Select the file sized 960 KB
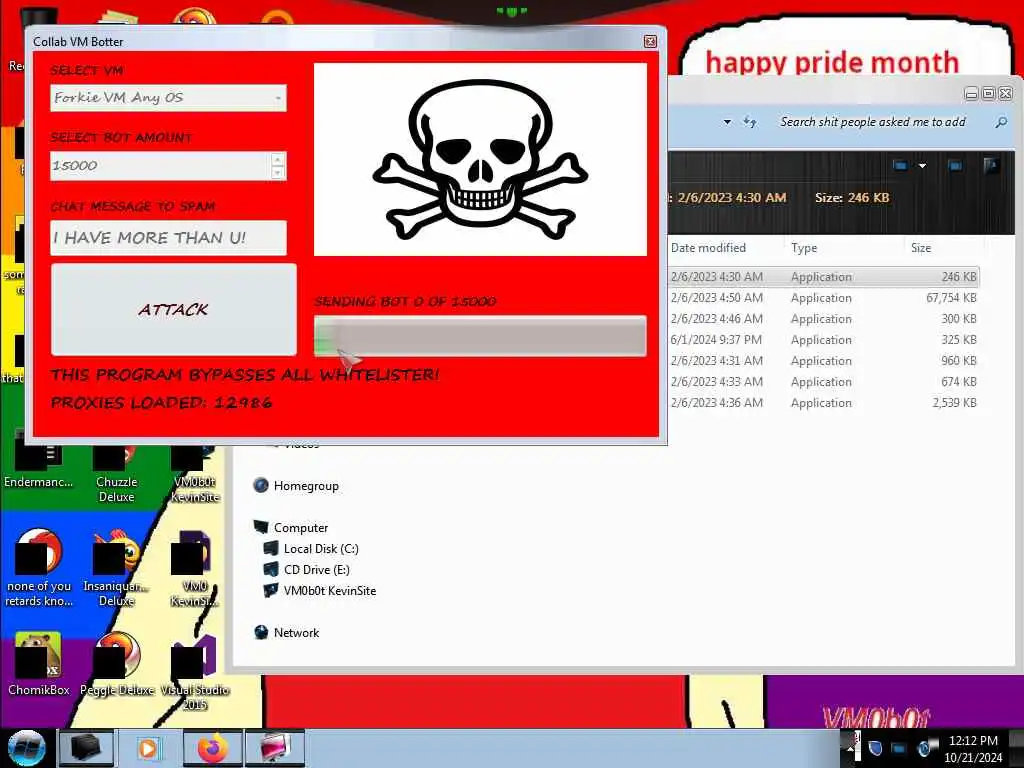This screenshot has height=768, width=1024. 824,360
